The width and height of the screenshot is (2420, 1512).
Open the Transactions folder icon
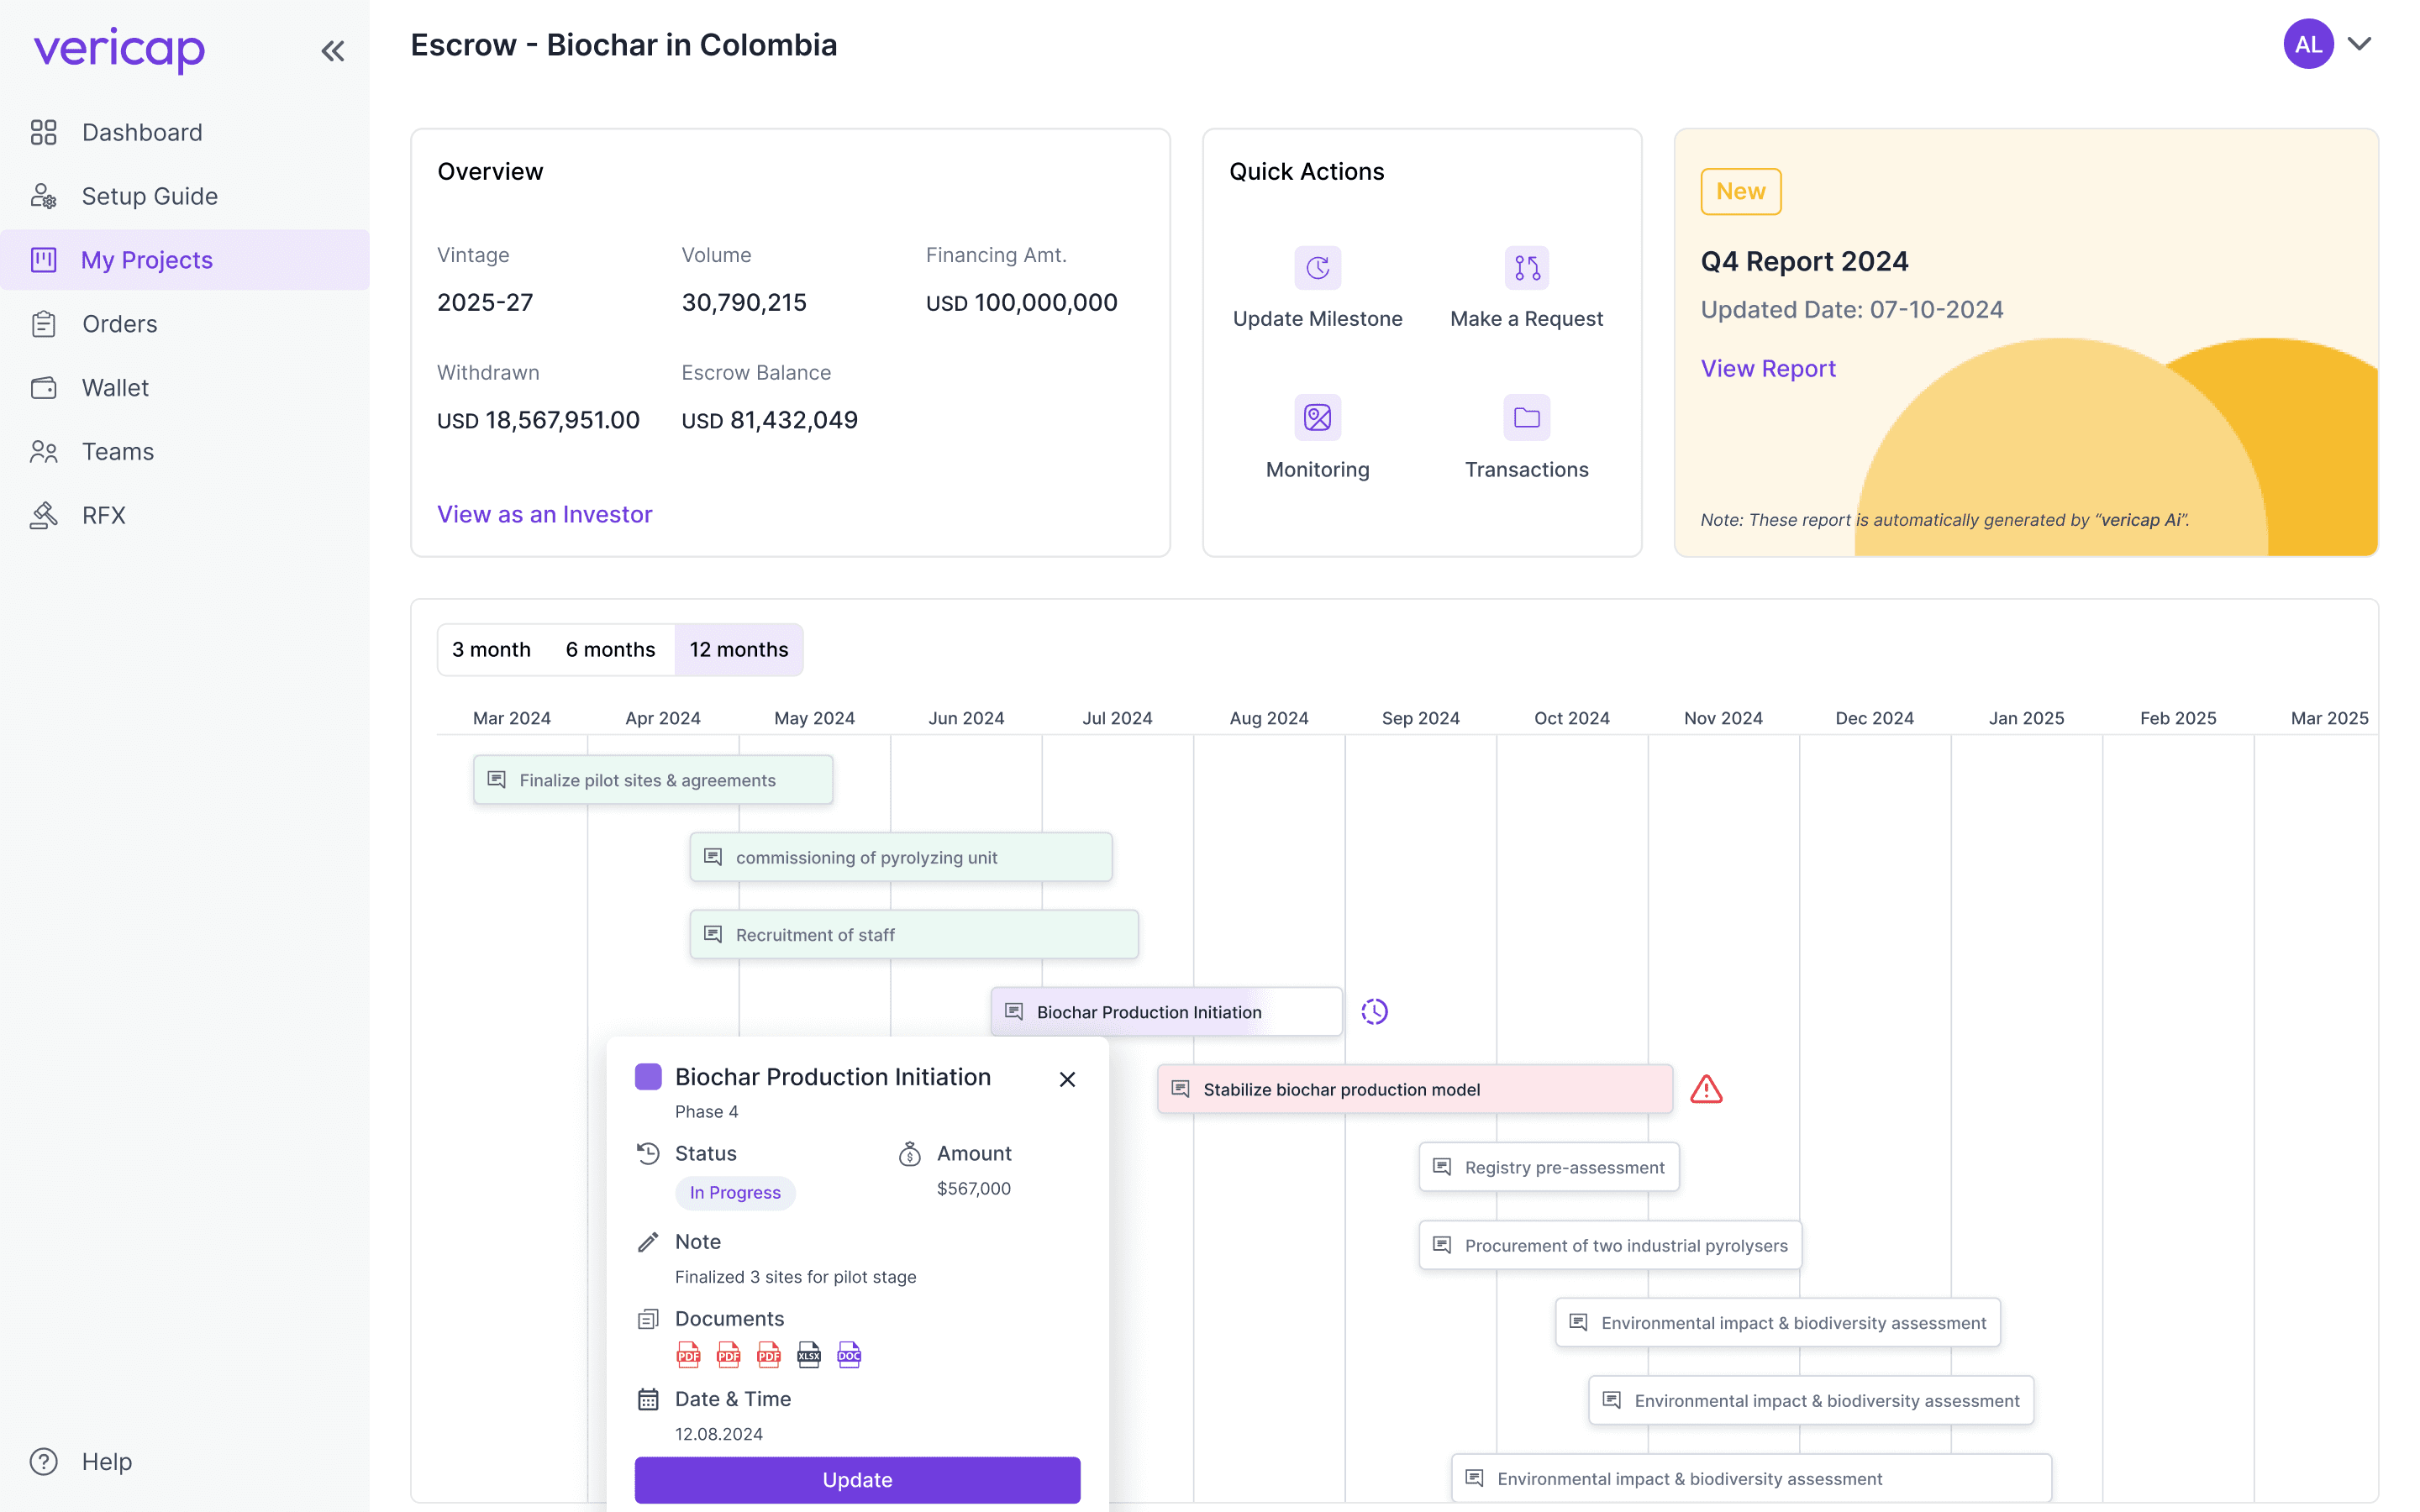coord(1526,418)
